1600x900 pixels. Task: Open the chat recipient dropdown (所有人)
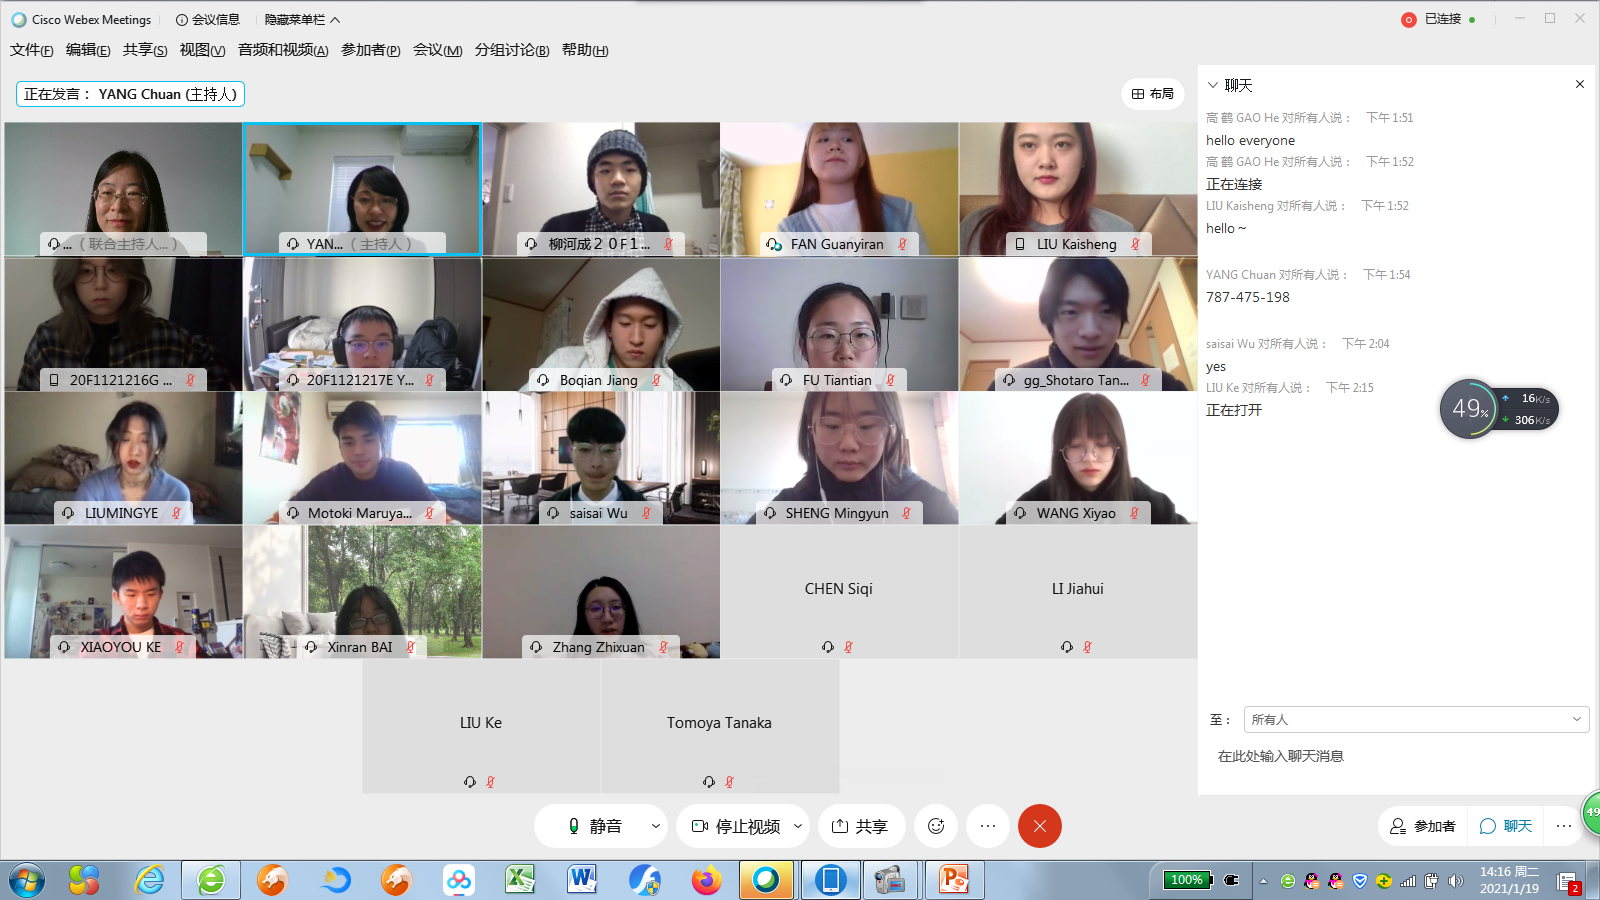pos(1416,719)
